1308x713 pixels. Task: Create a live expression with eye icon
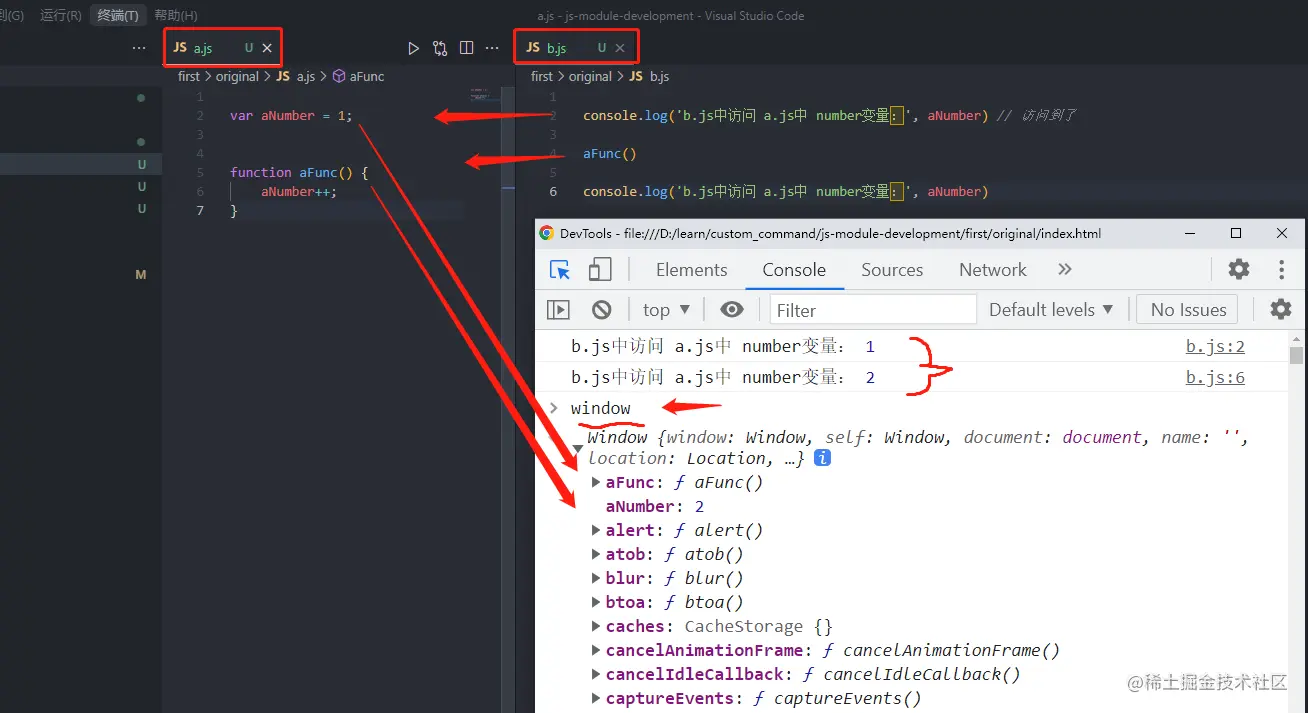pos(732,310)
